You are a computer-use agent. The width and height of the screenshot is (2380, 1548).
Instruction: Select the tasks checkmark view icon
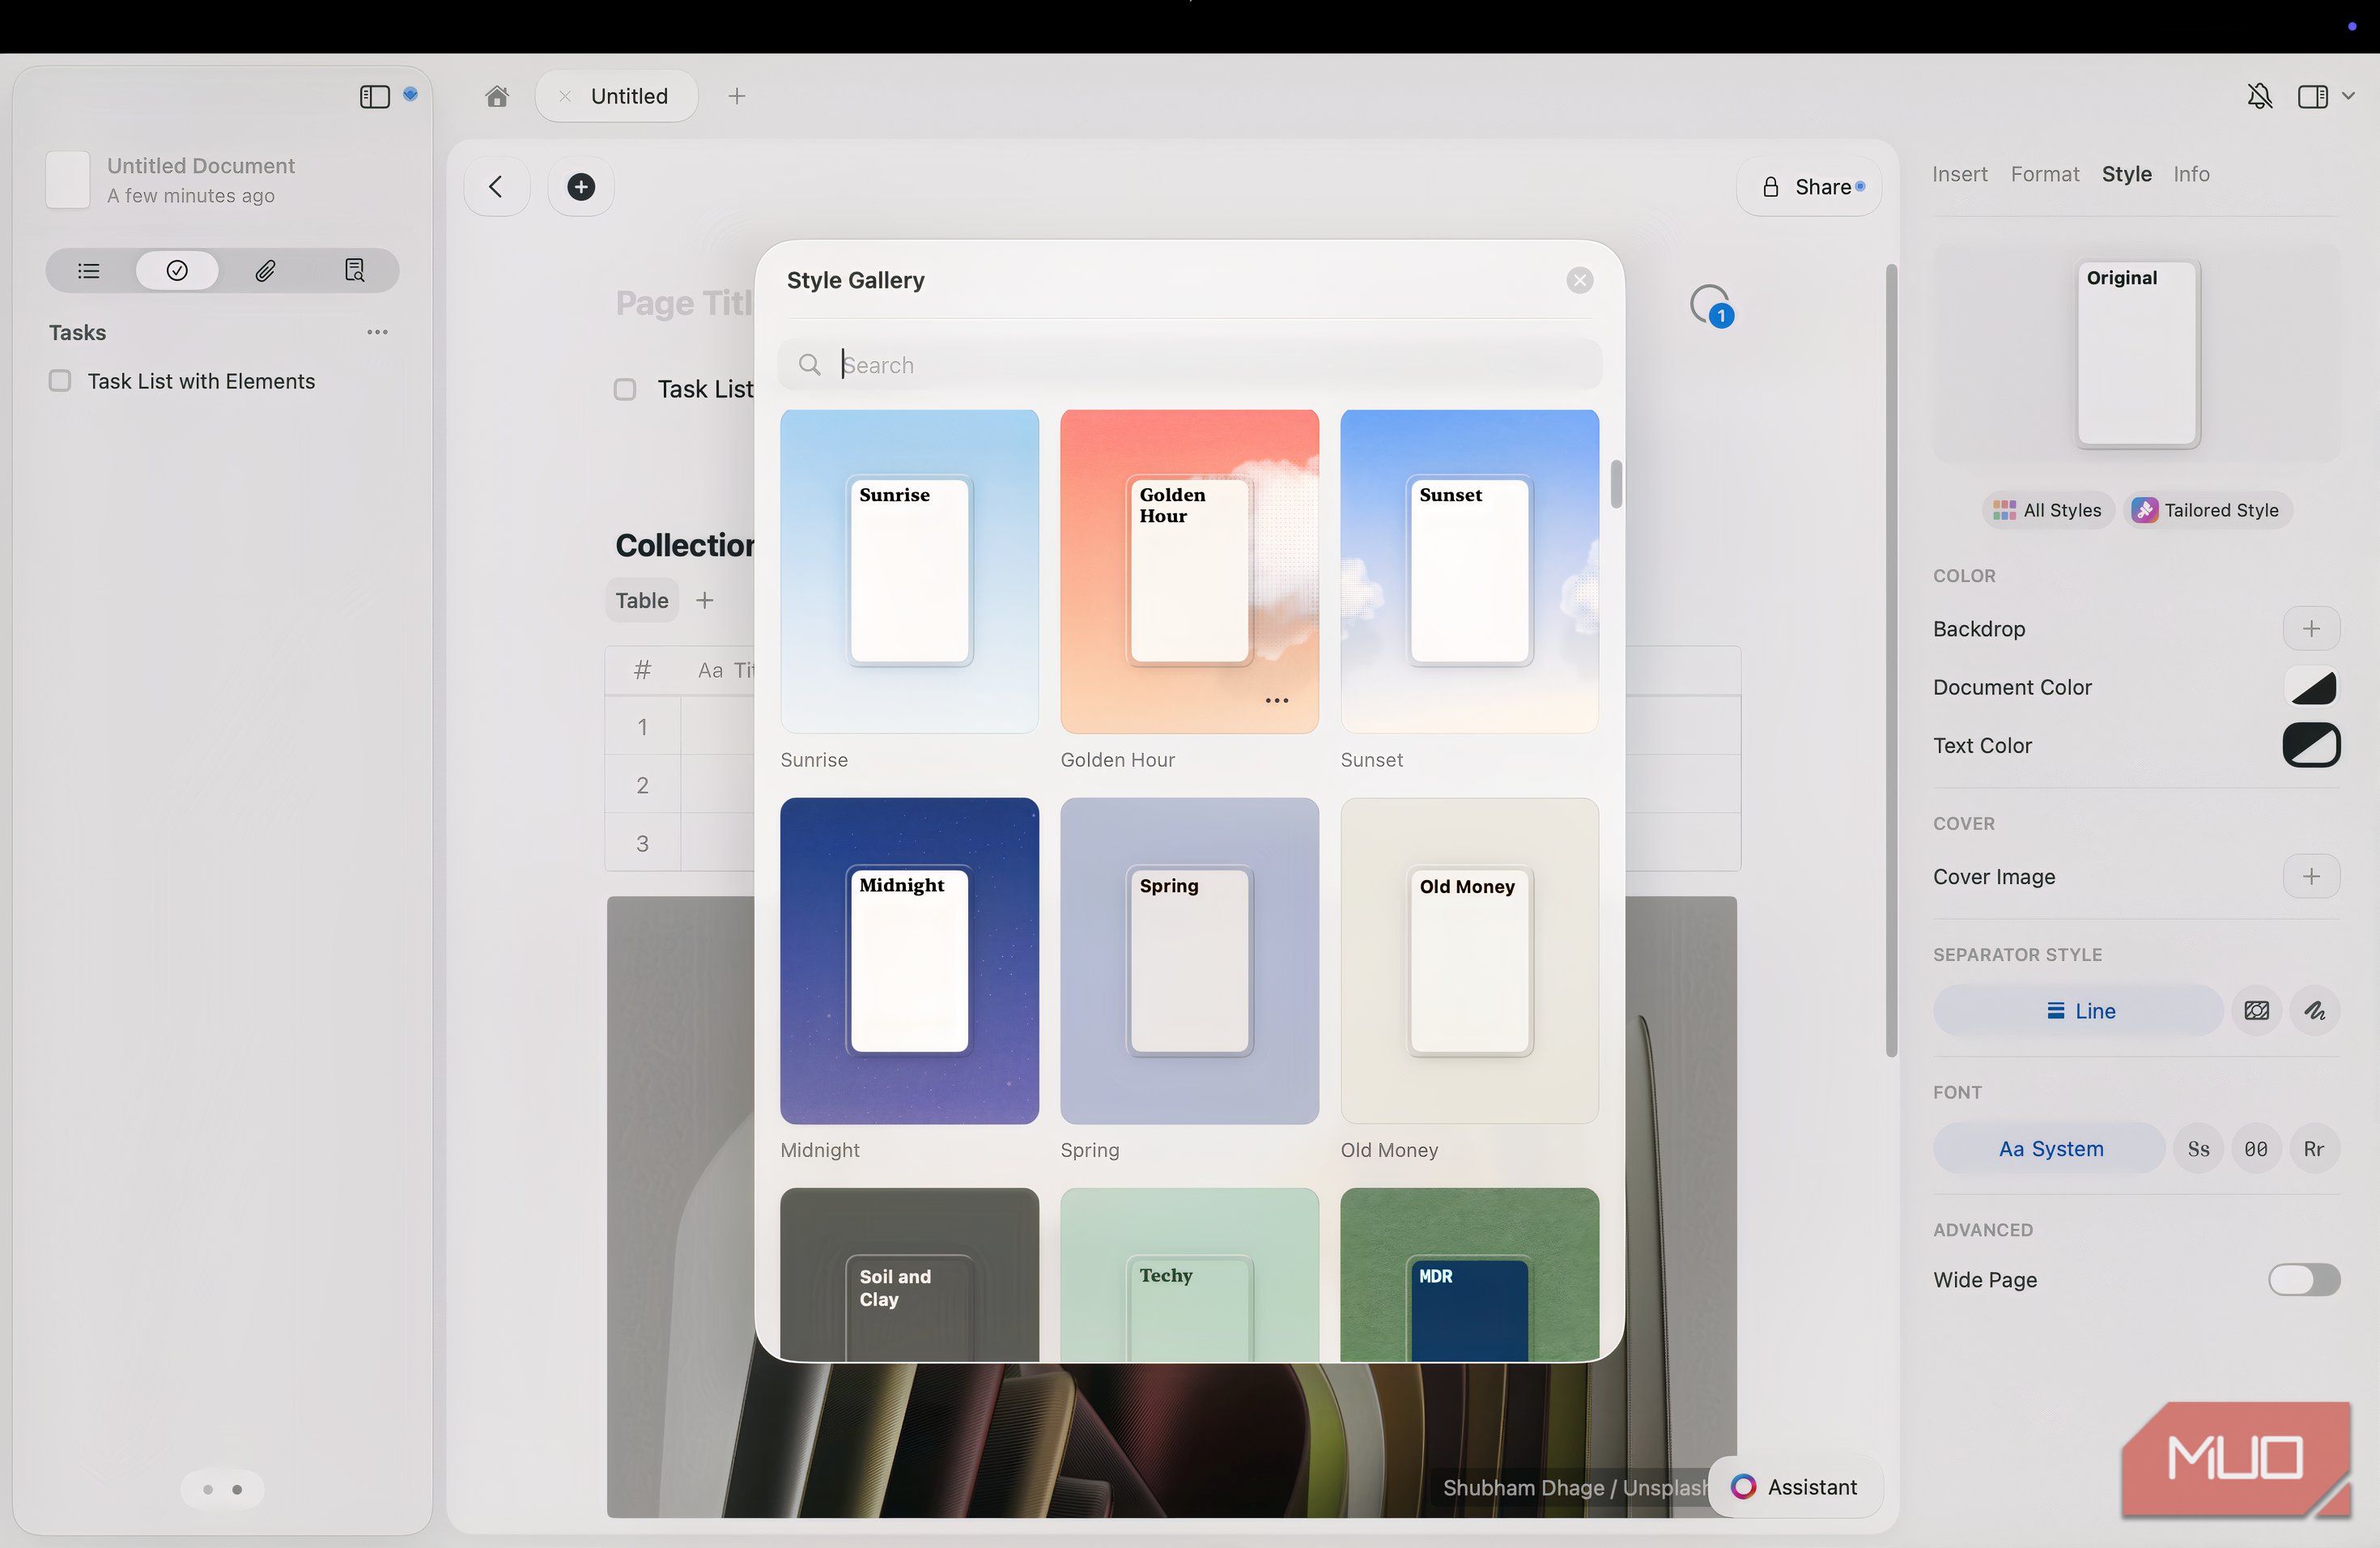coord(177,270)
